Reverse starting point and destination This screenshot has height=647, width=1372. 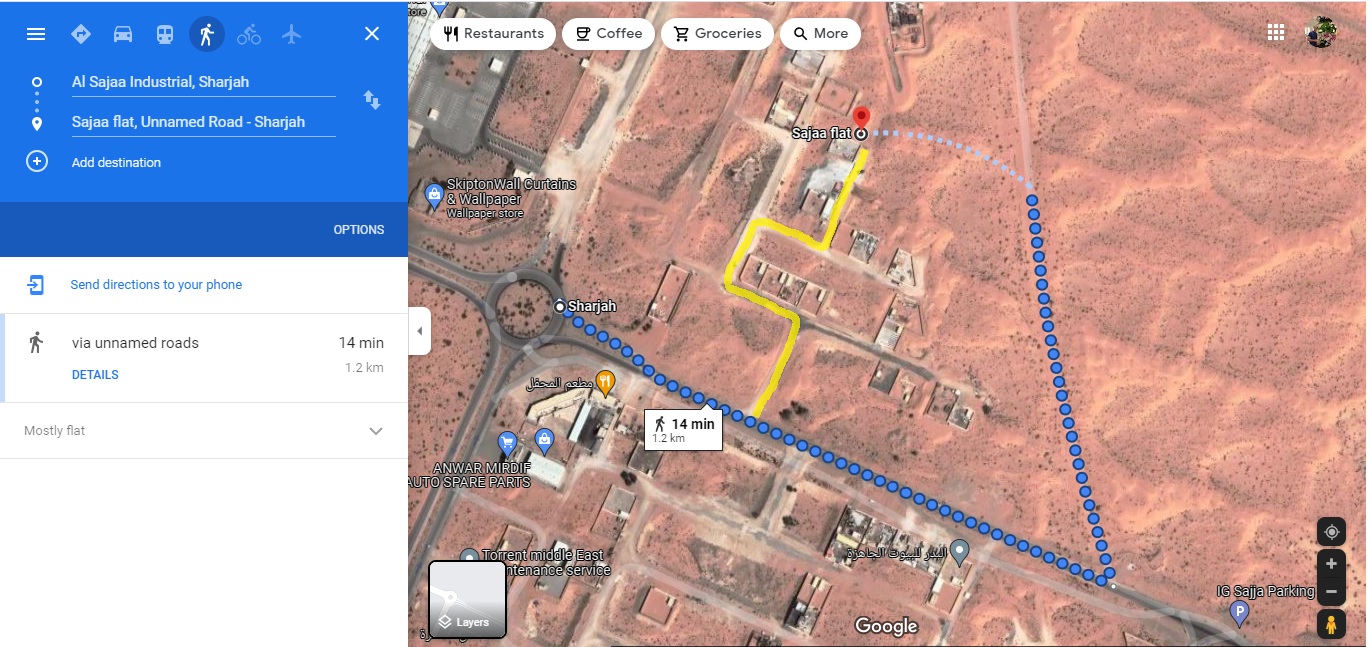(x=372, y=100)
